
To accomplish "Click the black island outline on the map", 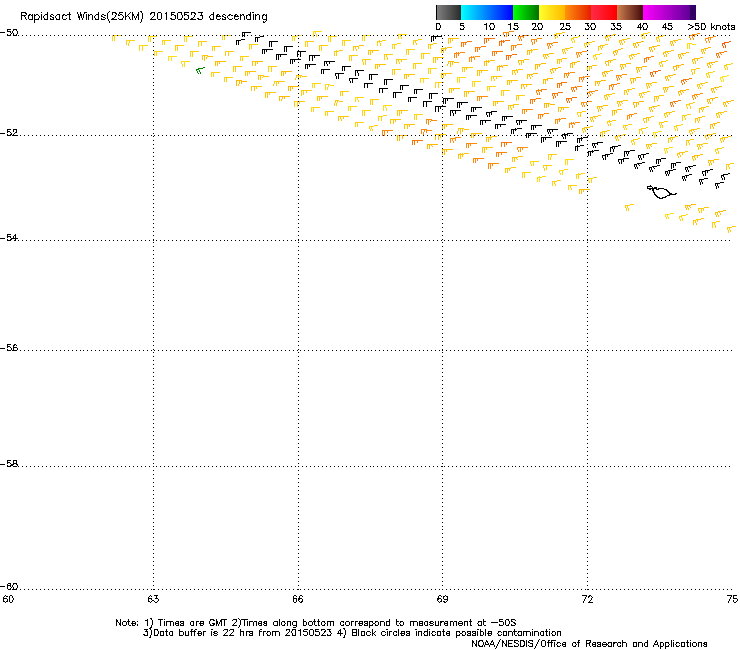I will (661, 192).
